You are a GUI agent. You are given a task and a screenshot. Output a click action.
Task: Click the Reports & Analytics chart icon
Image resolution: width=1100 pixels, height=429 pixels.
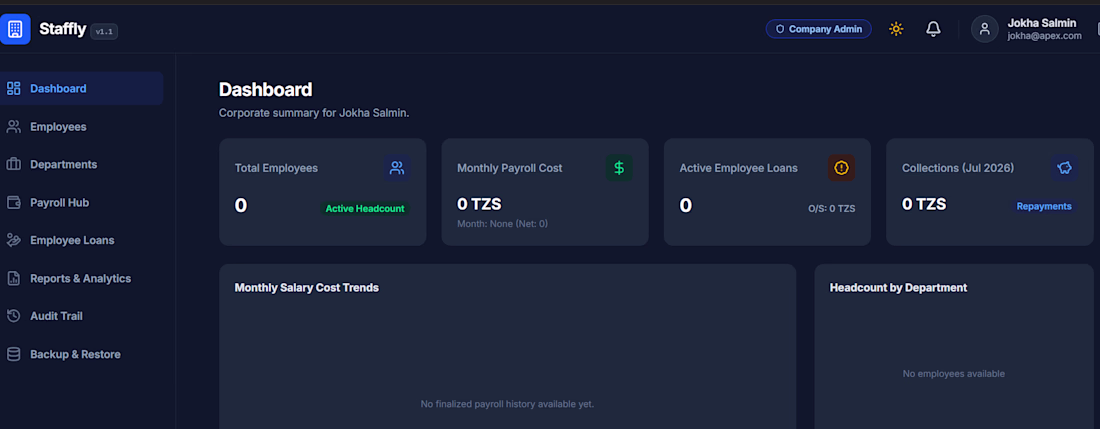click(x=13, y=278)
